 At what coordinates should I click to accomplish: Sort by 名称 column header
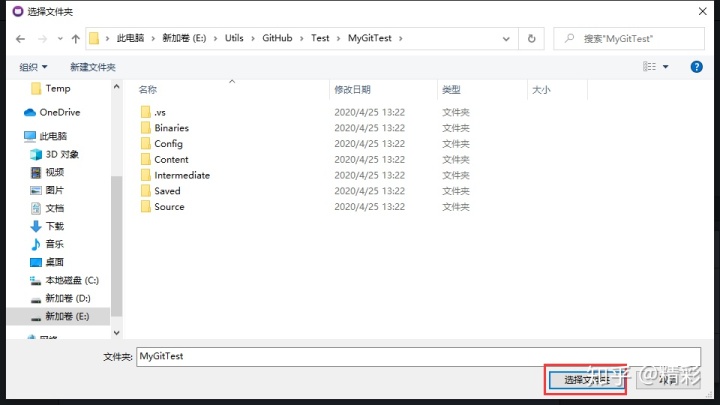148,90
